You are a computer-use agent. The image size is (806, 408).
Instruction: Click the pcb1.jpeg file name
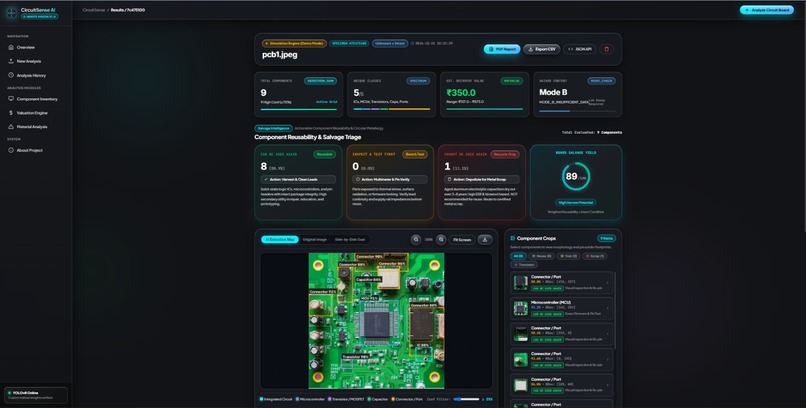click(x=280, y=55)
